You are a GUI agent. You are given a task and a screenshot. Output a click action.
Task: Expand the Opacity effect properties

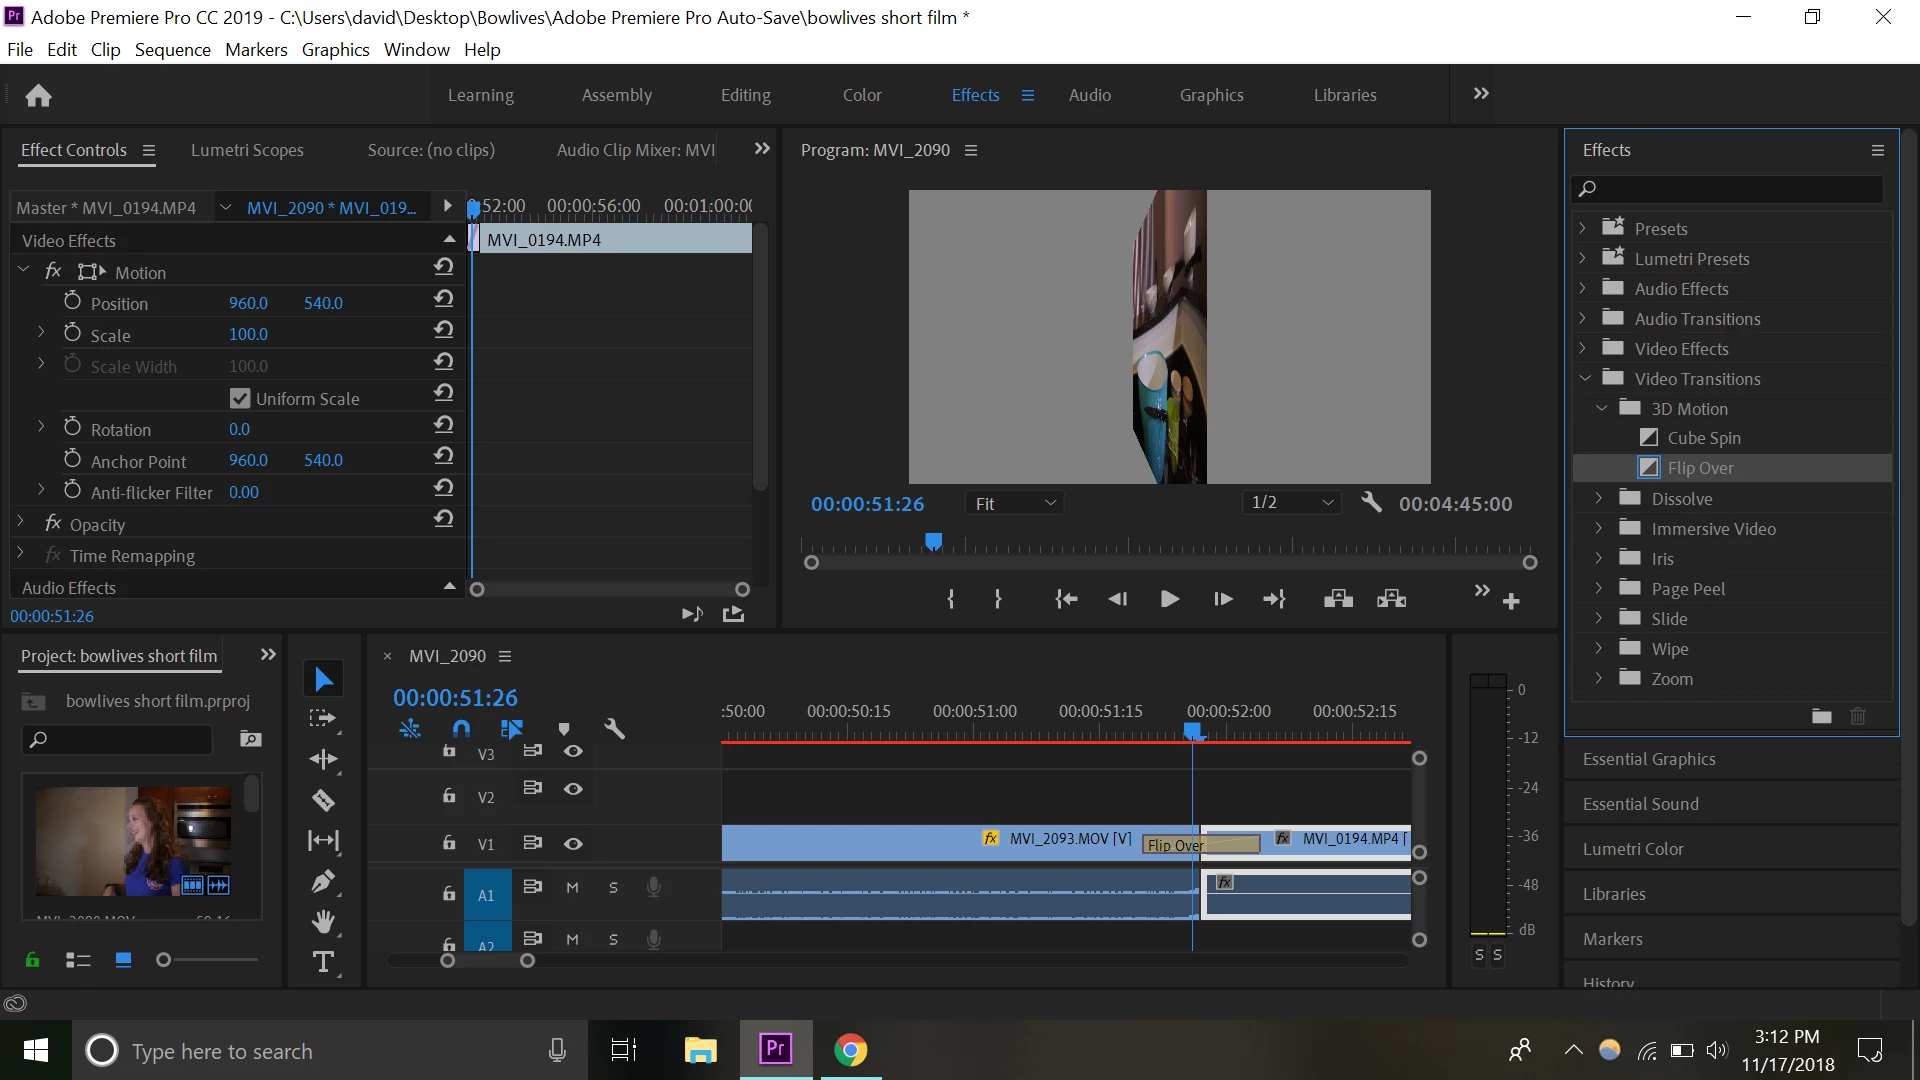20,523
